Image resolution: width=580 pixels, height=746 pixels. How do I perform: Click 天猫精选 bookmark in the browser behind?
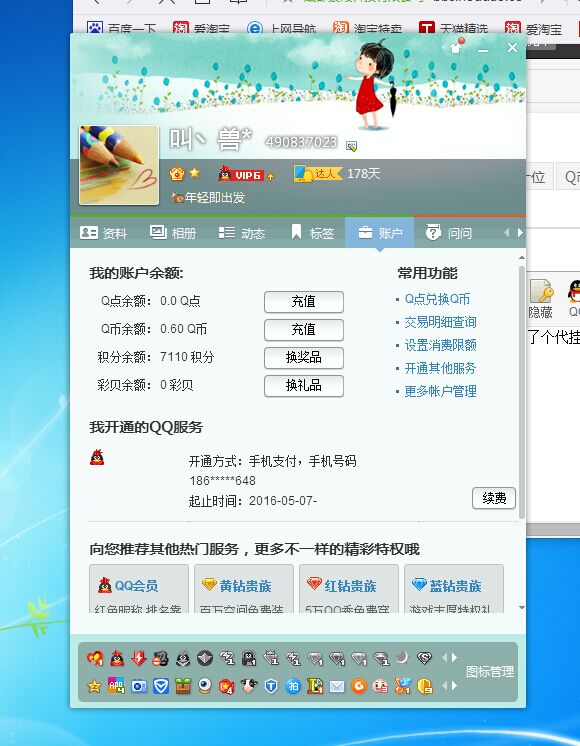tap(453, 29)
